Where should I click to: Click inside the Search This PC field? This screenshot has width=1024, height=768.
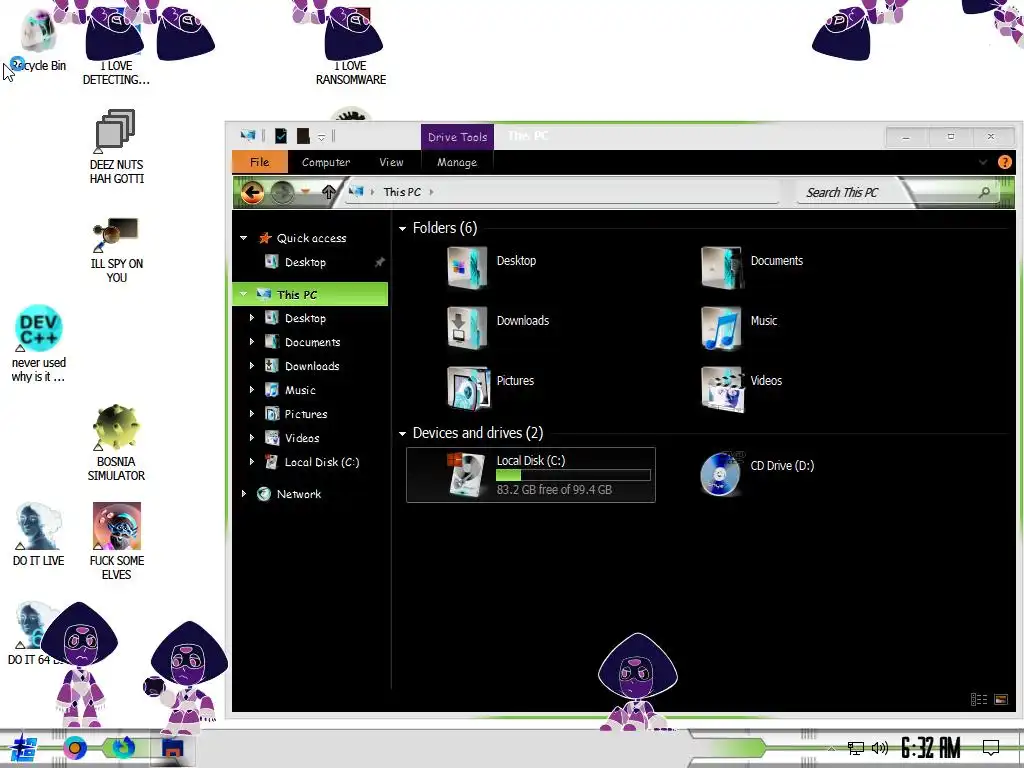point(888,193)
